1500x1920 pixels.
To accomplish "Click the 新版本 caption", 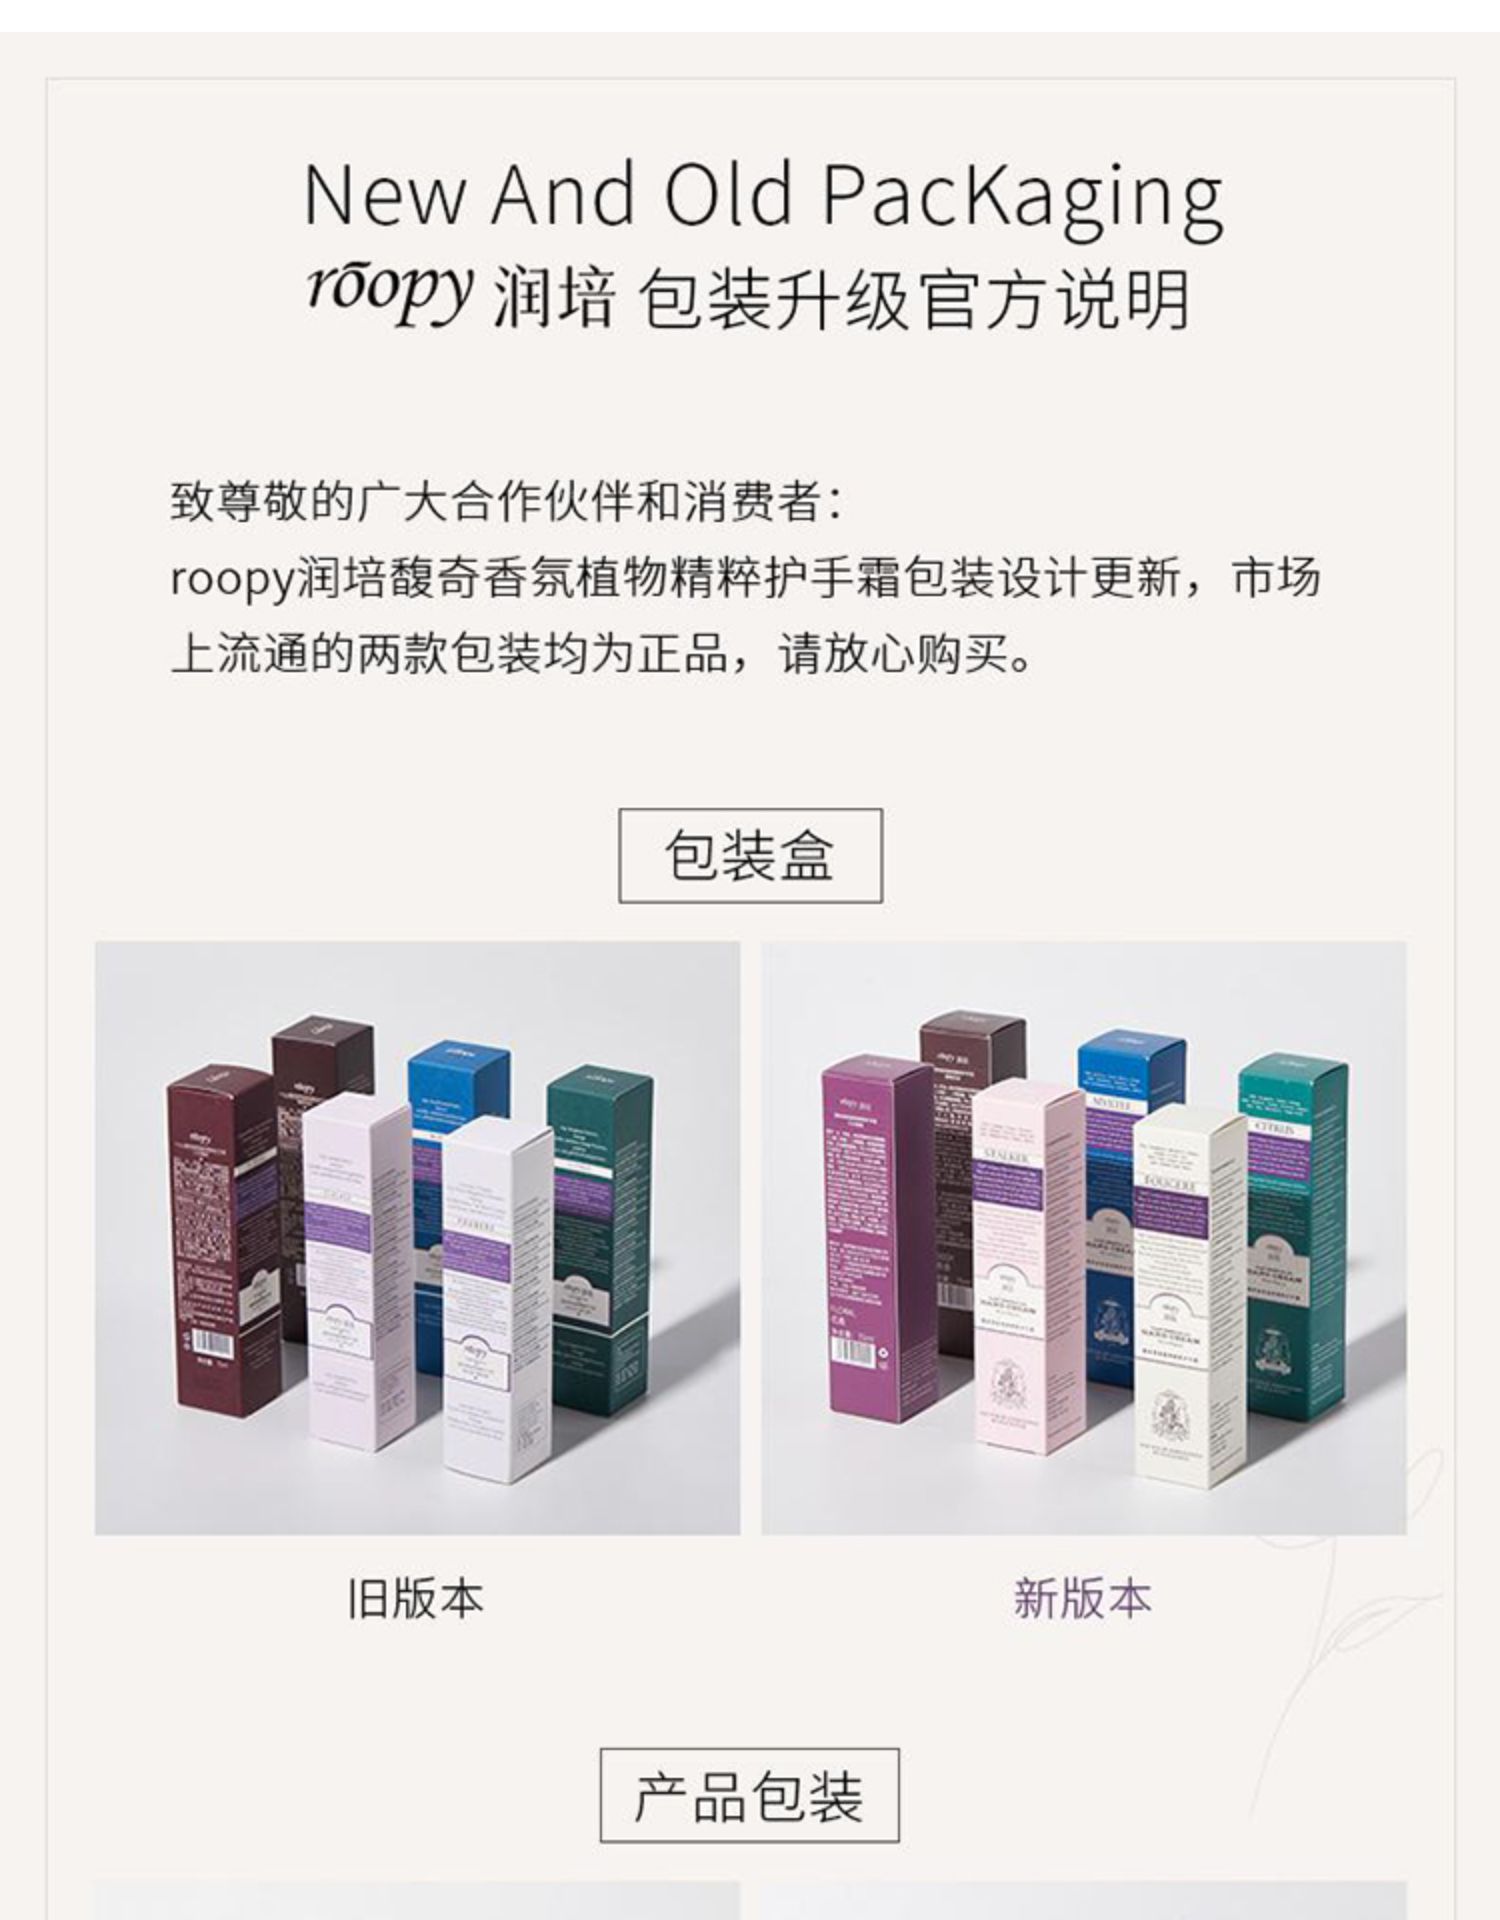I will [x=1082, y=1598].
